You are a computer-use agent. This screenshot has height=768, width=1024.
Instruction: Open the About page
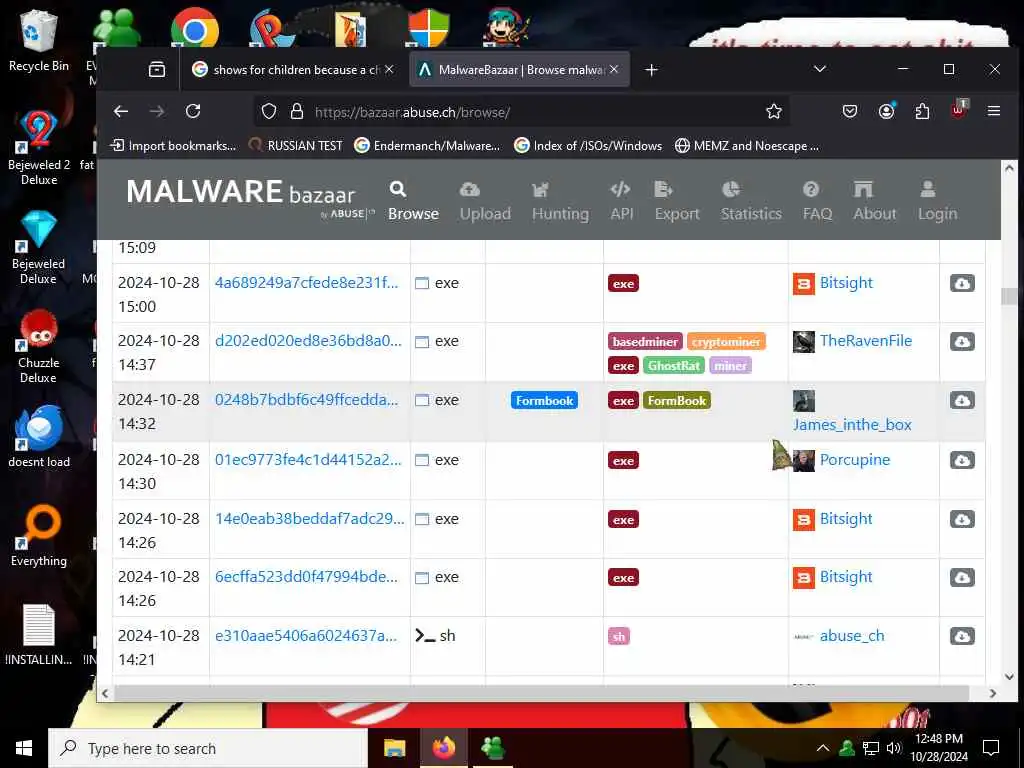pyautogui.click(x=874, y=201)
